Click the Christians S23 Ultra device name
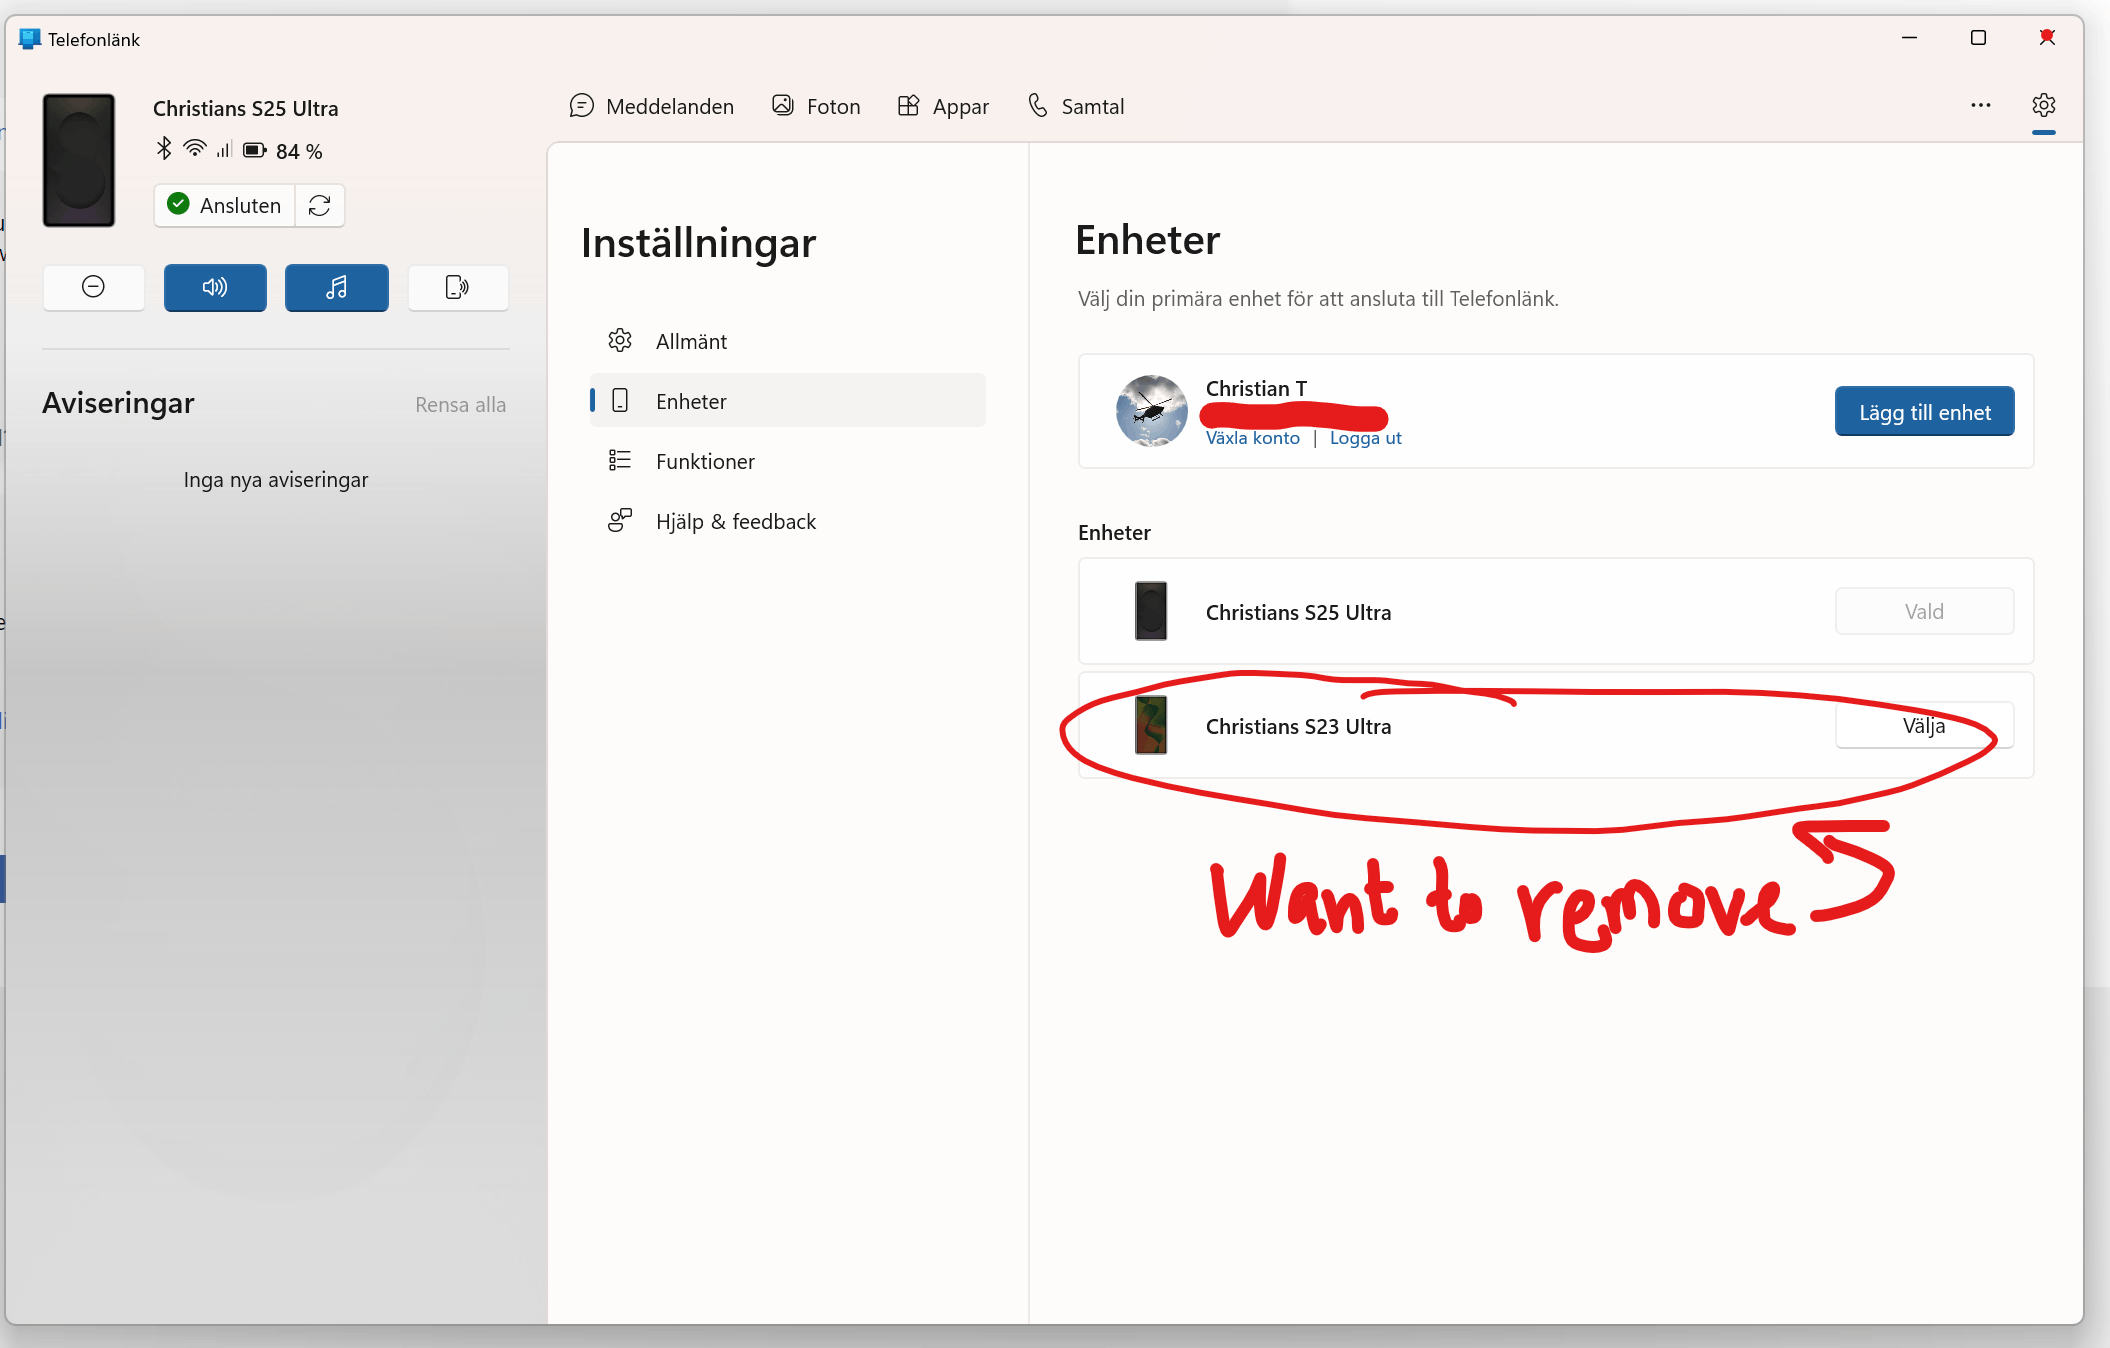This screenshot has width=2110, height=1348. (x=1298, y=726)
